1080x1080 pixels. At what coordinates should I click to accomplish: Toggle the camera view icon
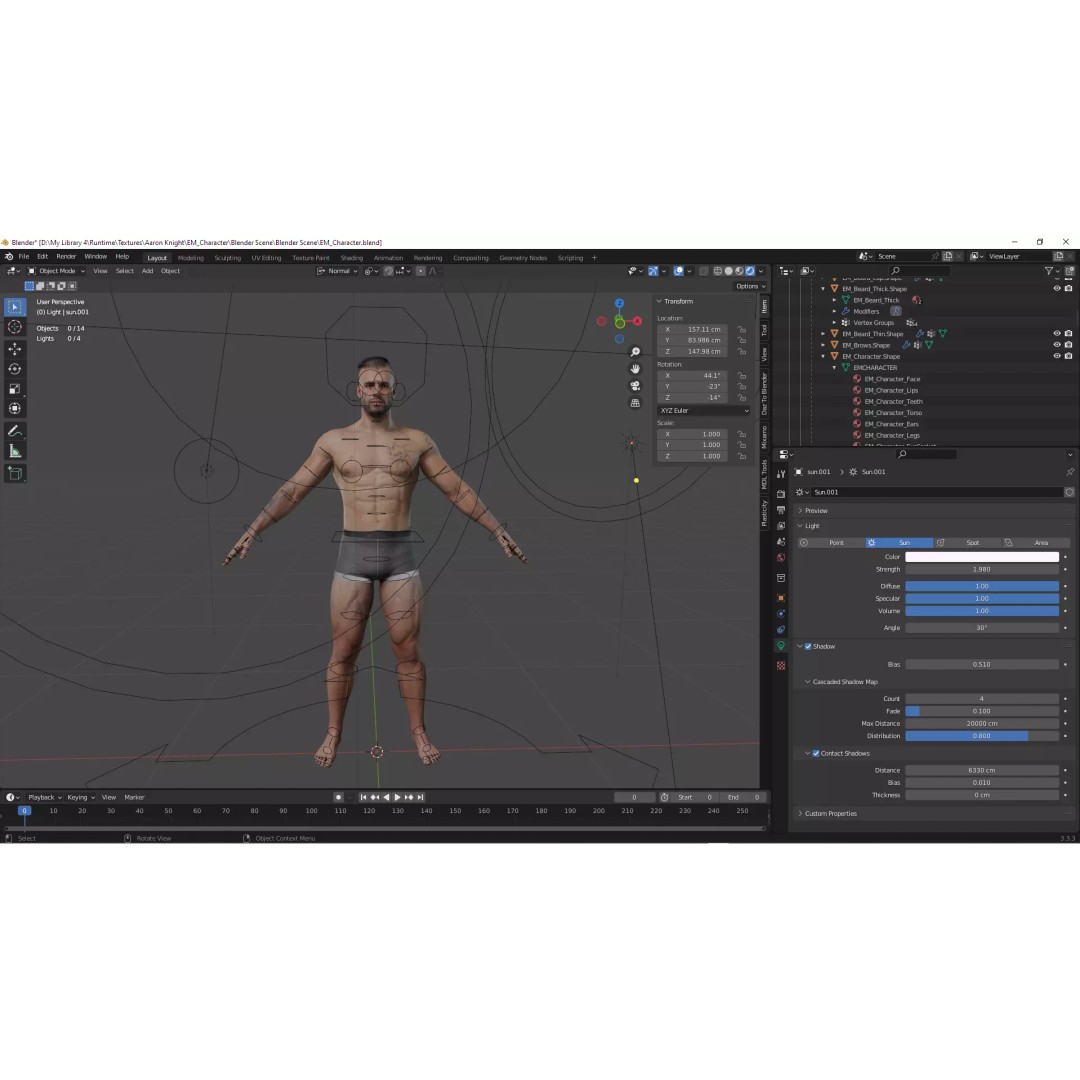point(635,386)
